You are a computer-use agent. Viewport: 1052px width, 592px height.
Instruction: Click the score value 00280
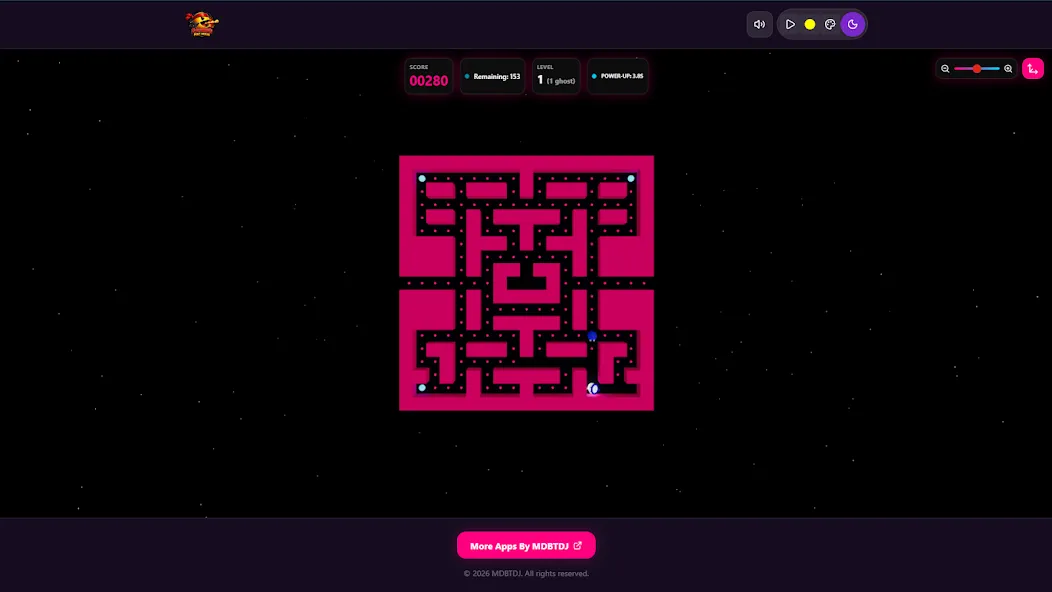click(x=429, y=81)
